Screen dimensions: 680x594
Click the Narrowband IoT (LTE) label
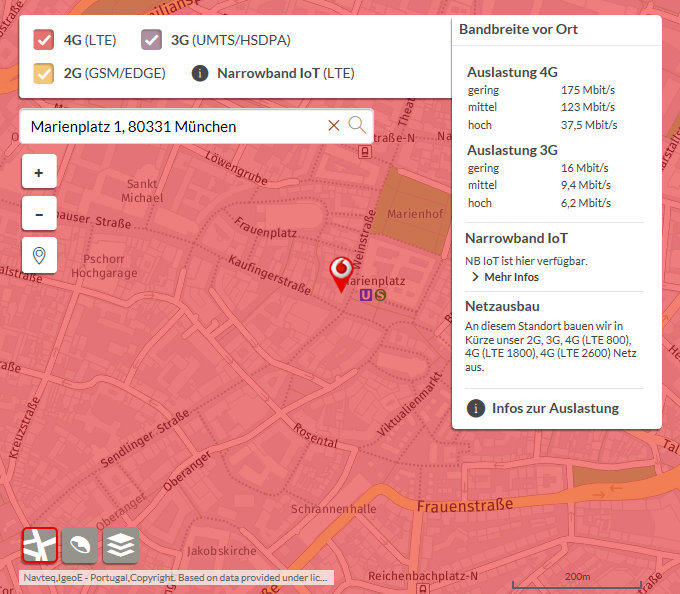(285, 73)
